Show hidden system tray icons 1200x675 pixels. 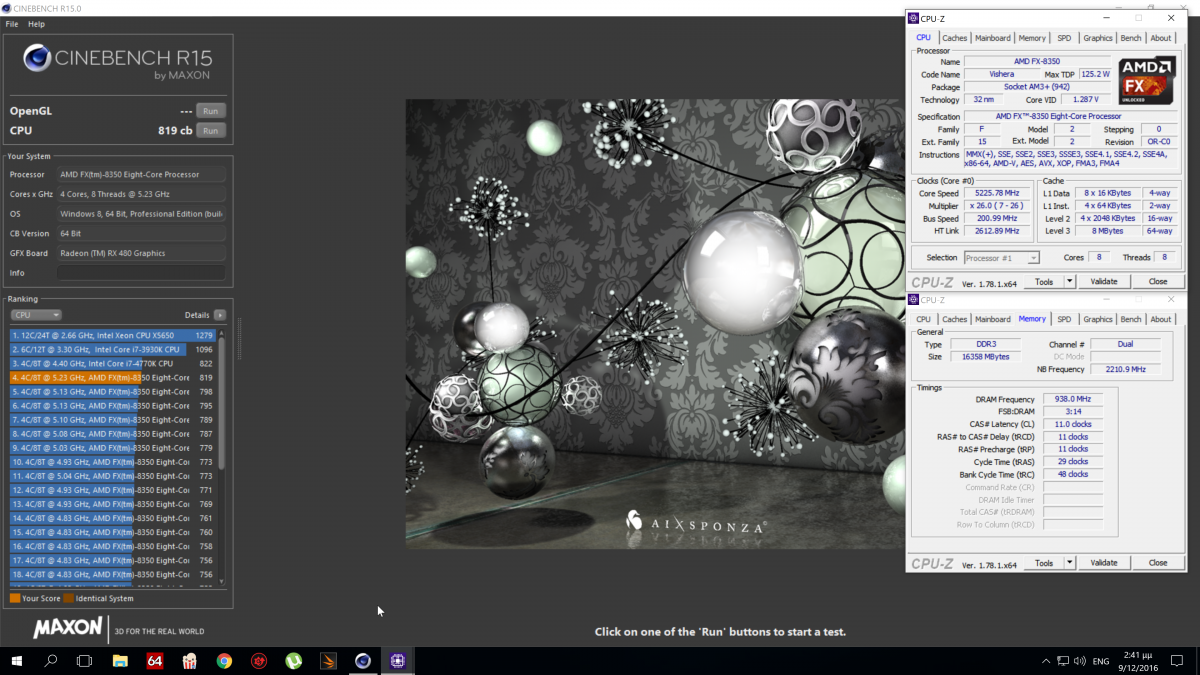[1046, 661]
